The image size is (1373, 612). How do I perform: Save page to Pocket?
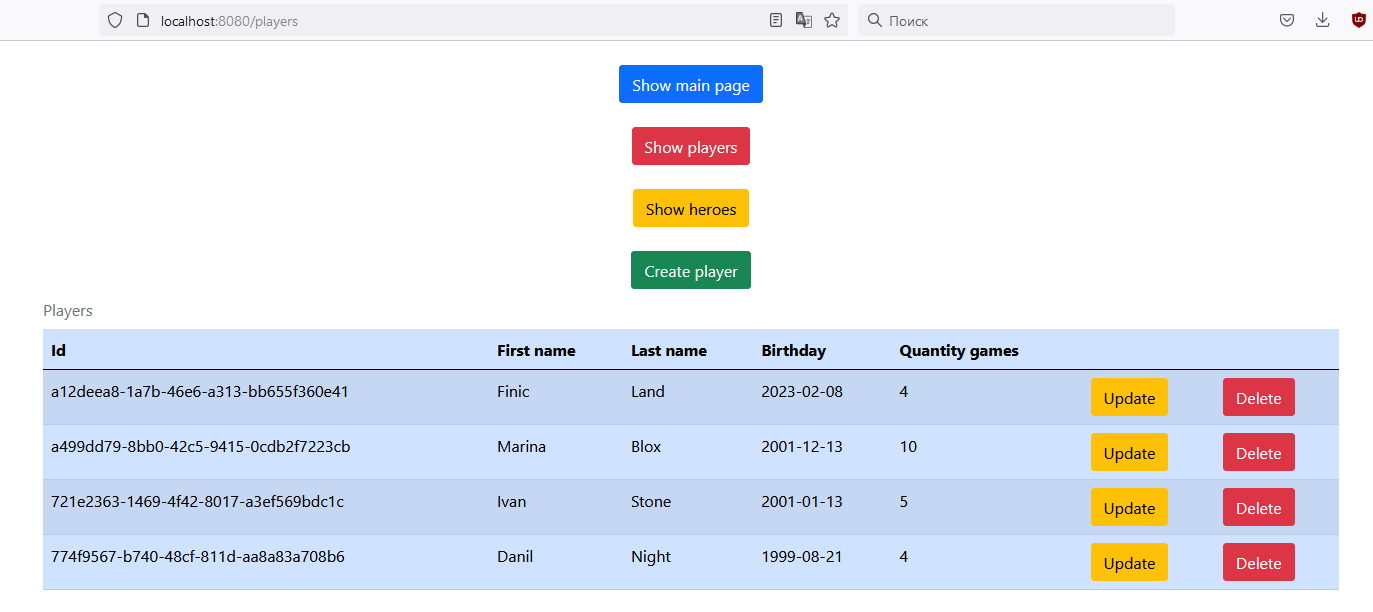pos(1287,19)
